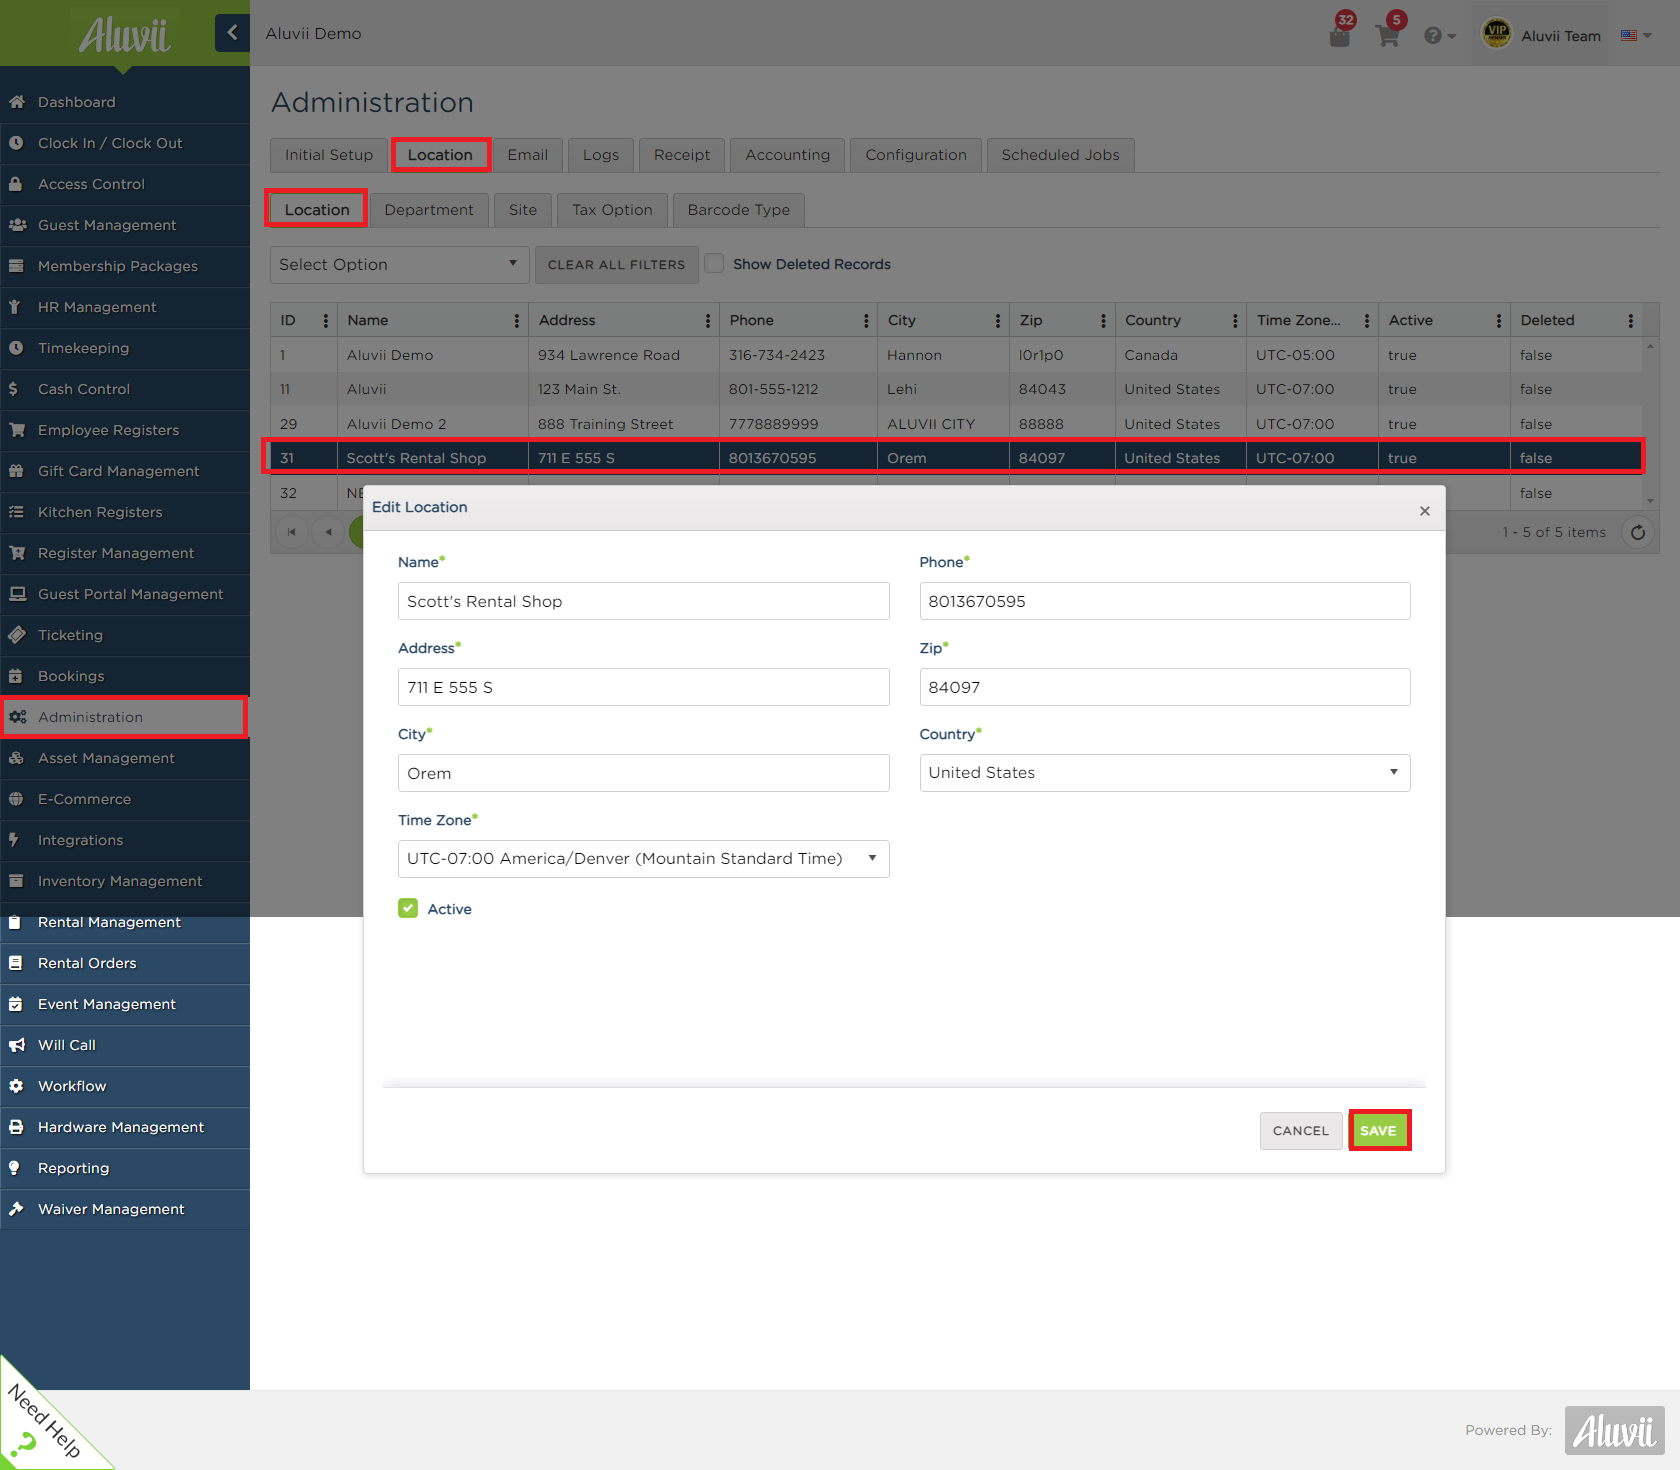Close the Edit Location dialog
This screenshot has height=1470, width=1680.
[x=1425, y=511]
